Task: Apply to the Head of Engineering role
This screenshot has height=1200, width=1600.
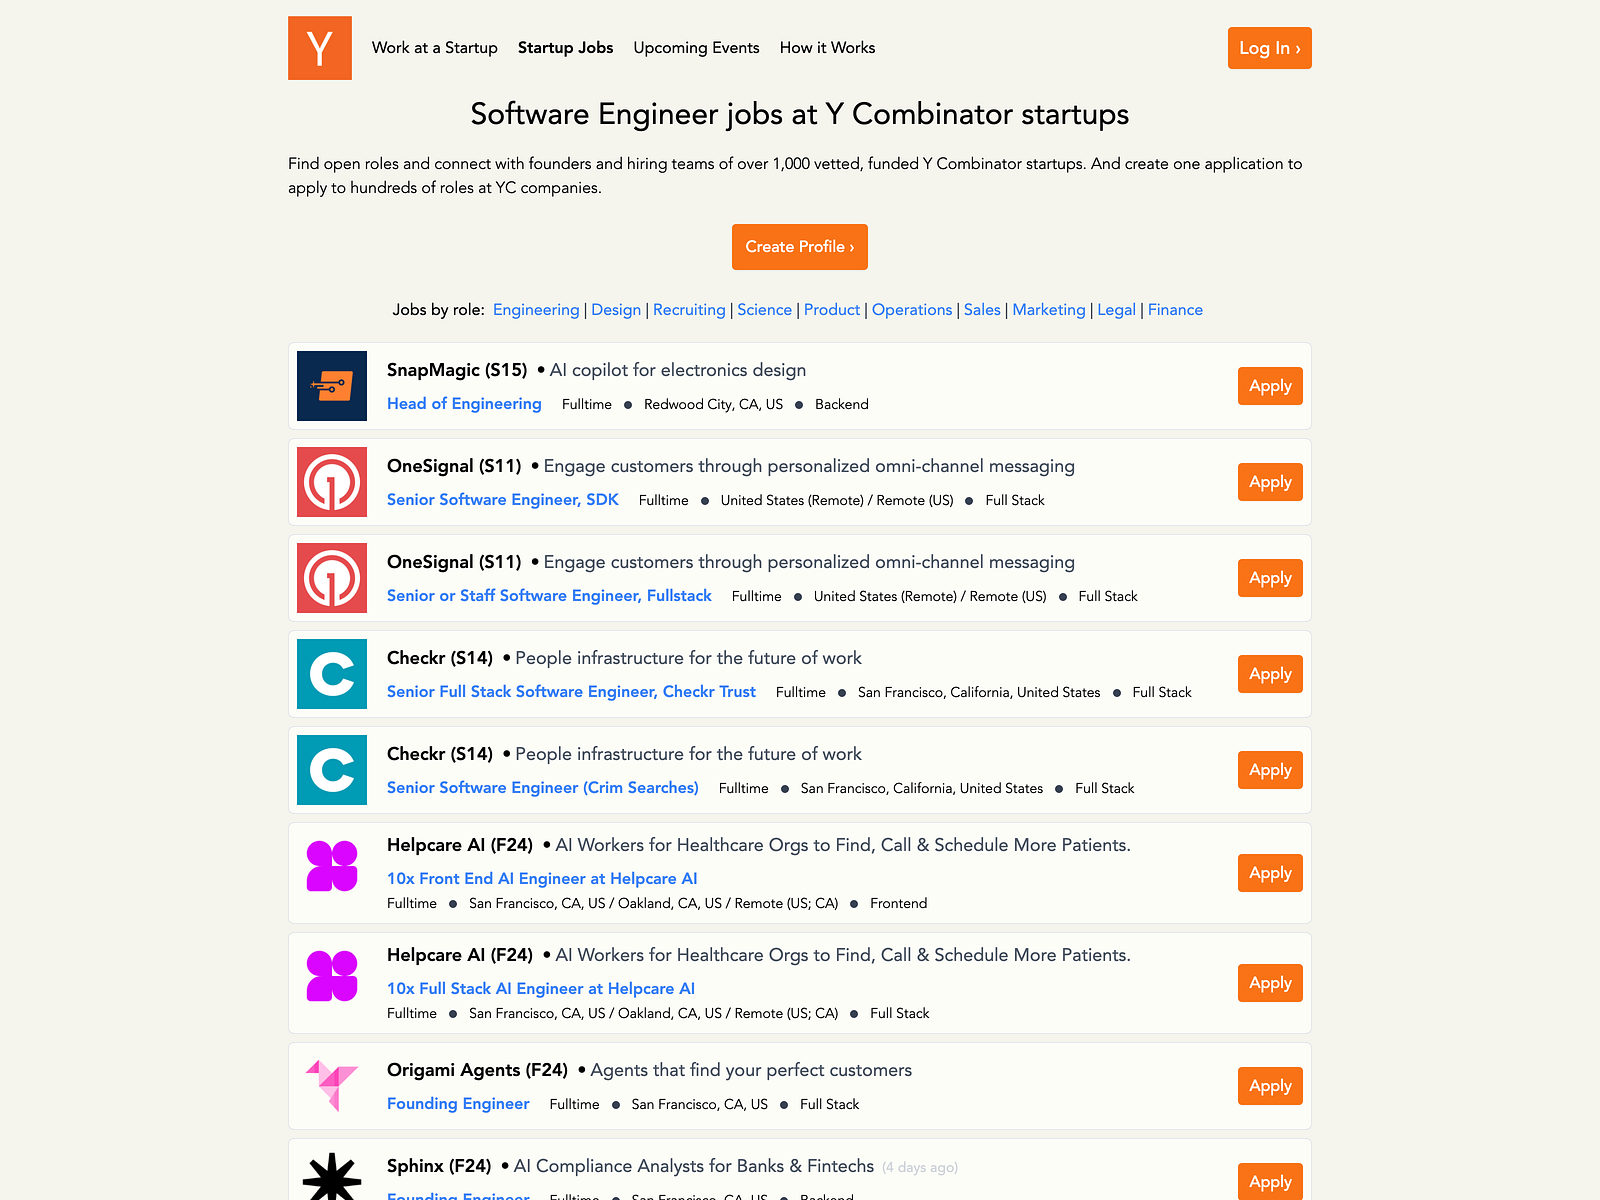Action: coord(1270,386)
